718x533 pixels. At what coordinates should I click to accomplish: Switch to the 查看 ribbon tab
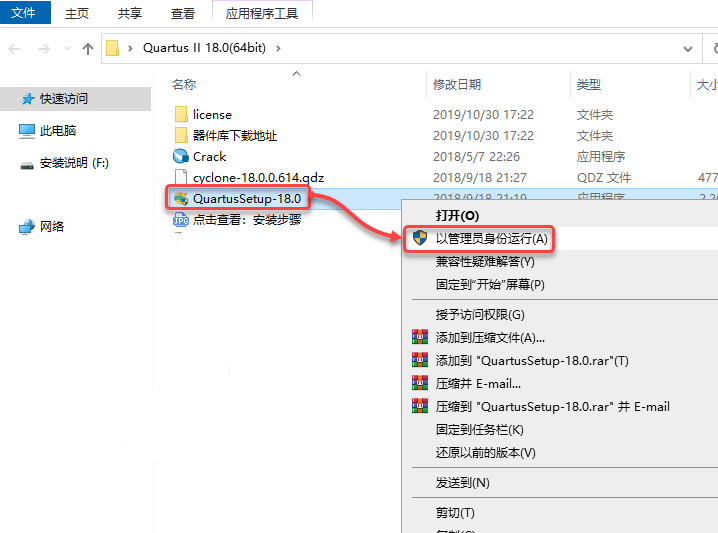[x=183, y=13]
